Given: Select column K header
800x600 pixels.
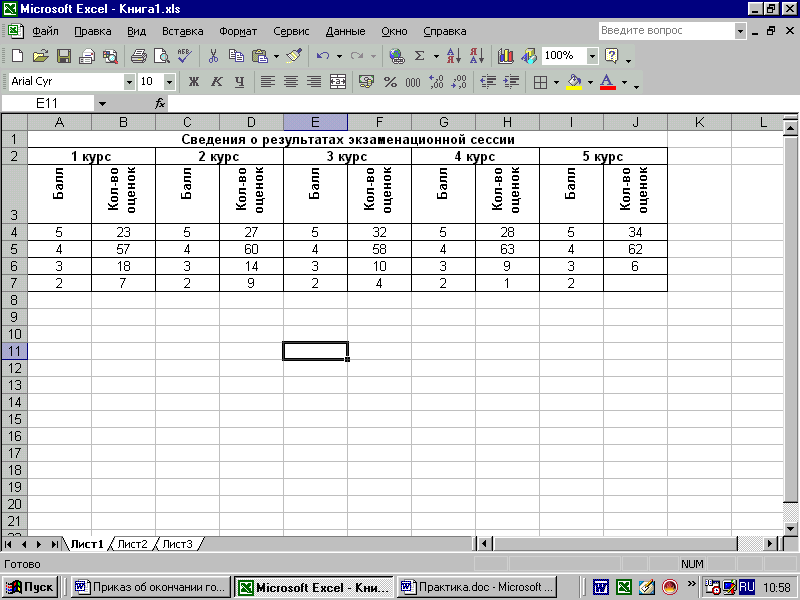Looking at the screenshot, I should (699, 122).
